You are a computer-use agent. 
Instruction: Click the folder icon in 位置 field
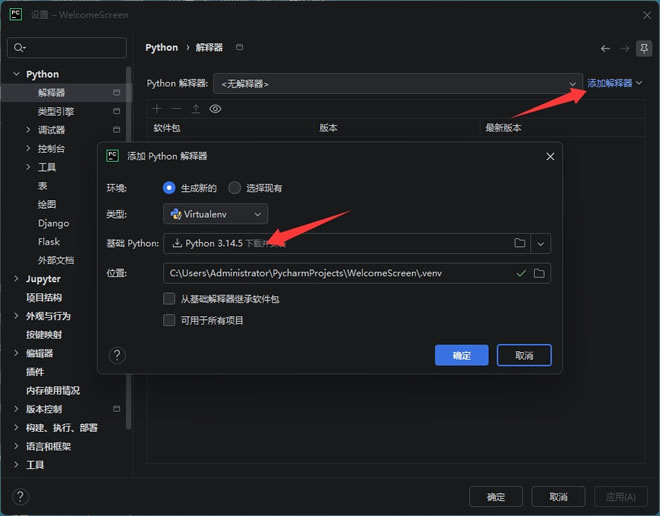coord(539,273)
